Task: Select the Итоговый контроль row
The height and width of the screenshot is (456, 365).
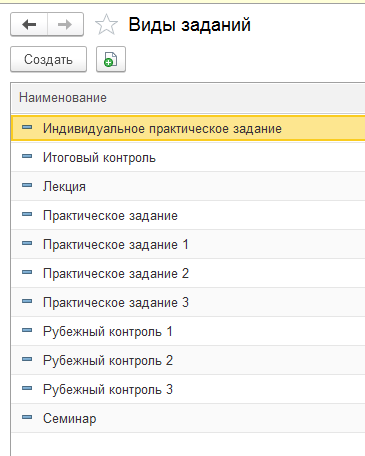Action: 188,157
